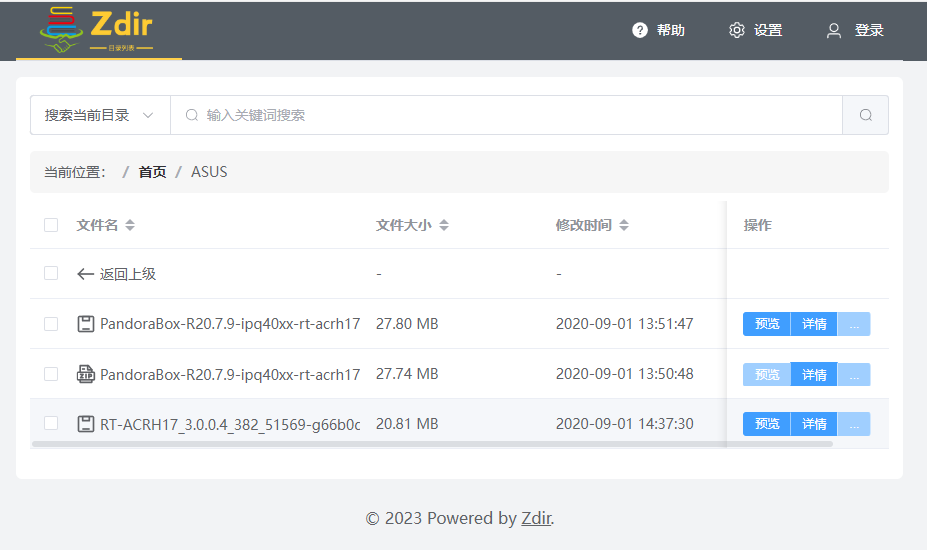Check the box for RT-ACRH17 file row
The image size is (927, 550).
click(x=51, y=424)
